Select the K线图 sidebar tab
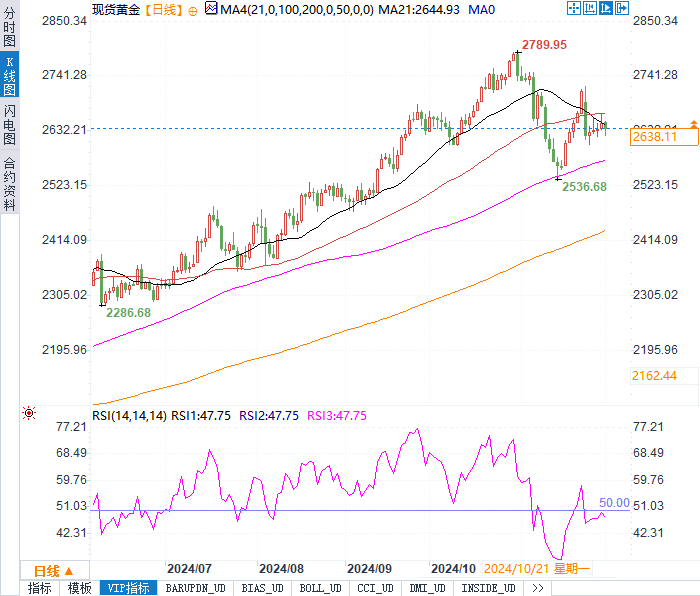 (x=9, y=76)
